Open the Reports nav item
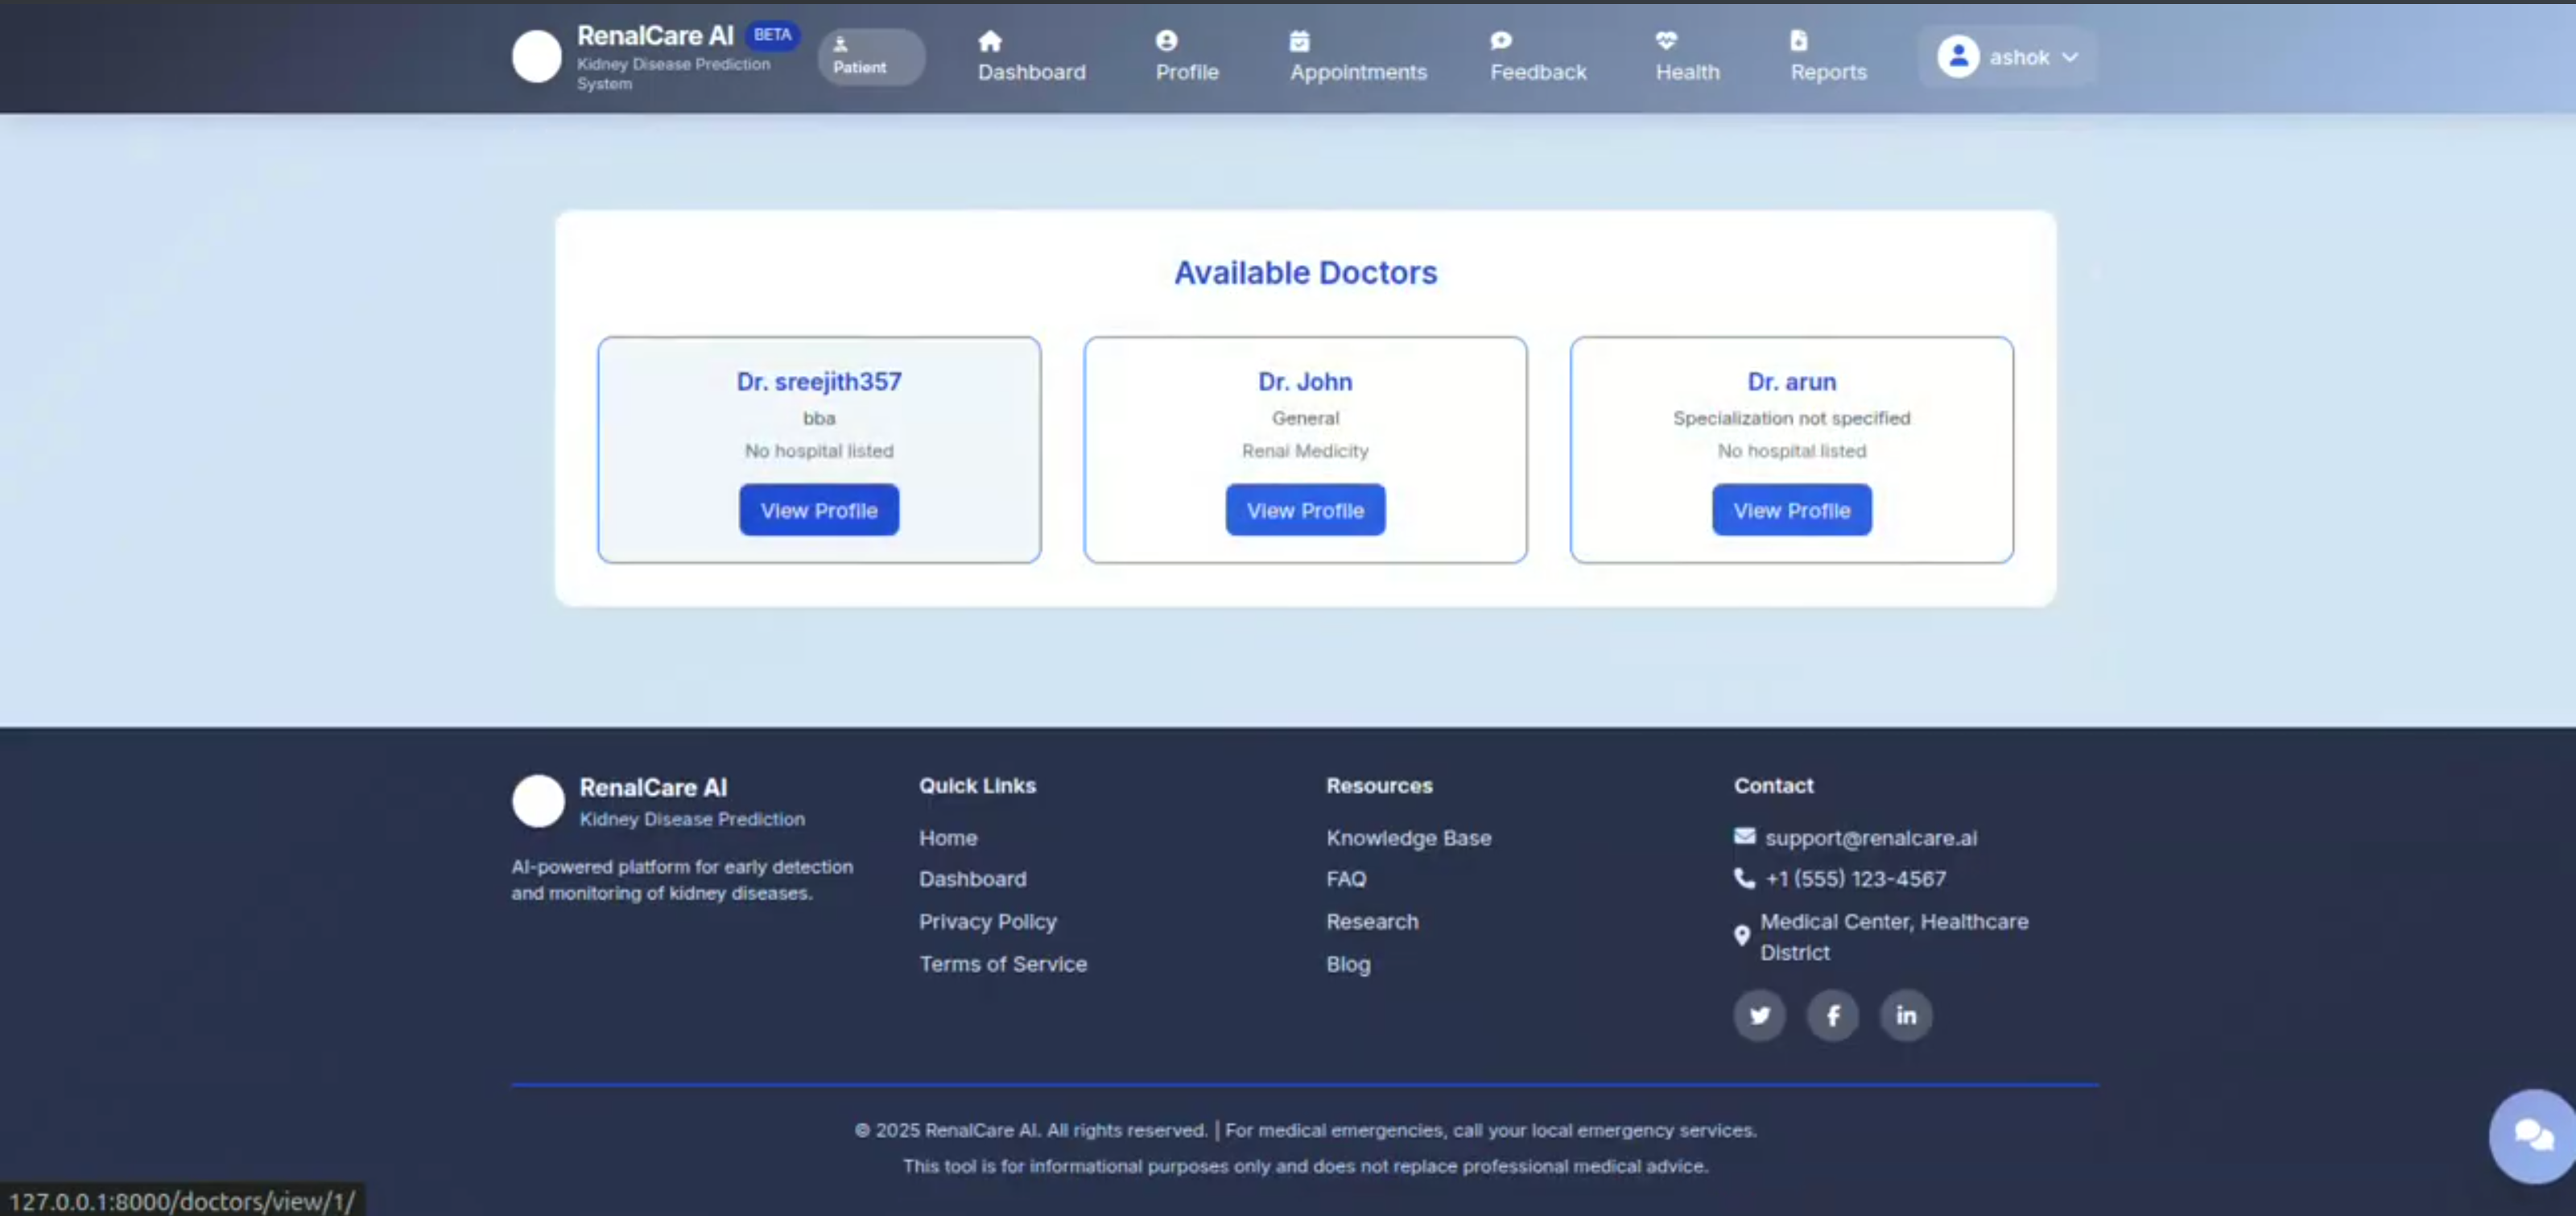Screen dimensions: 2576x1216 tap(1828, 57)
